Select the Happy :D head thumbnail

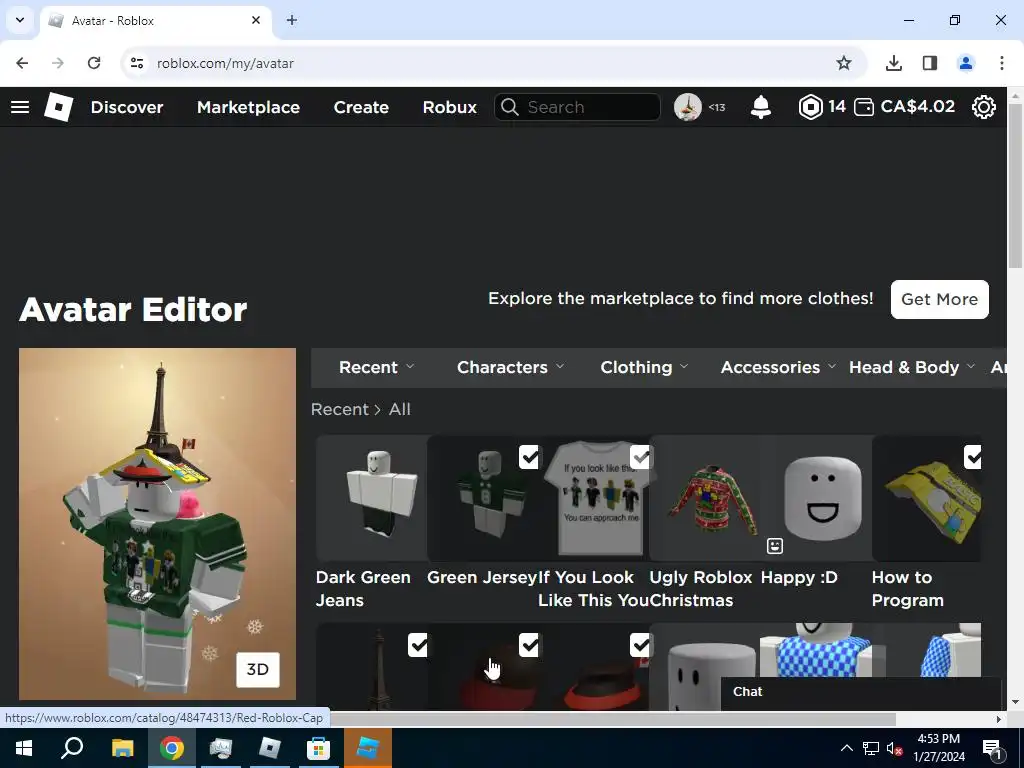(816, 498)
